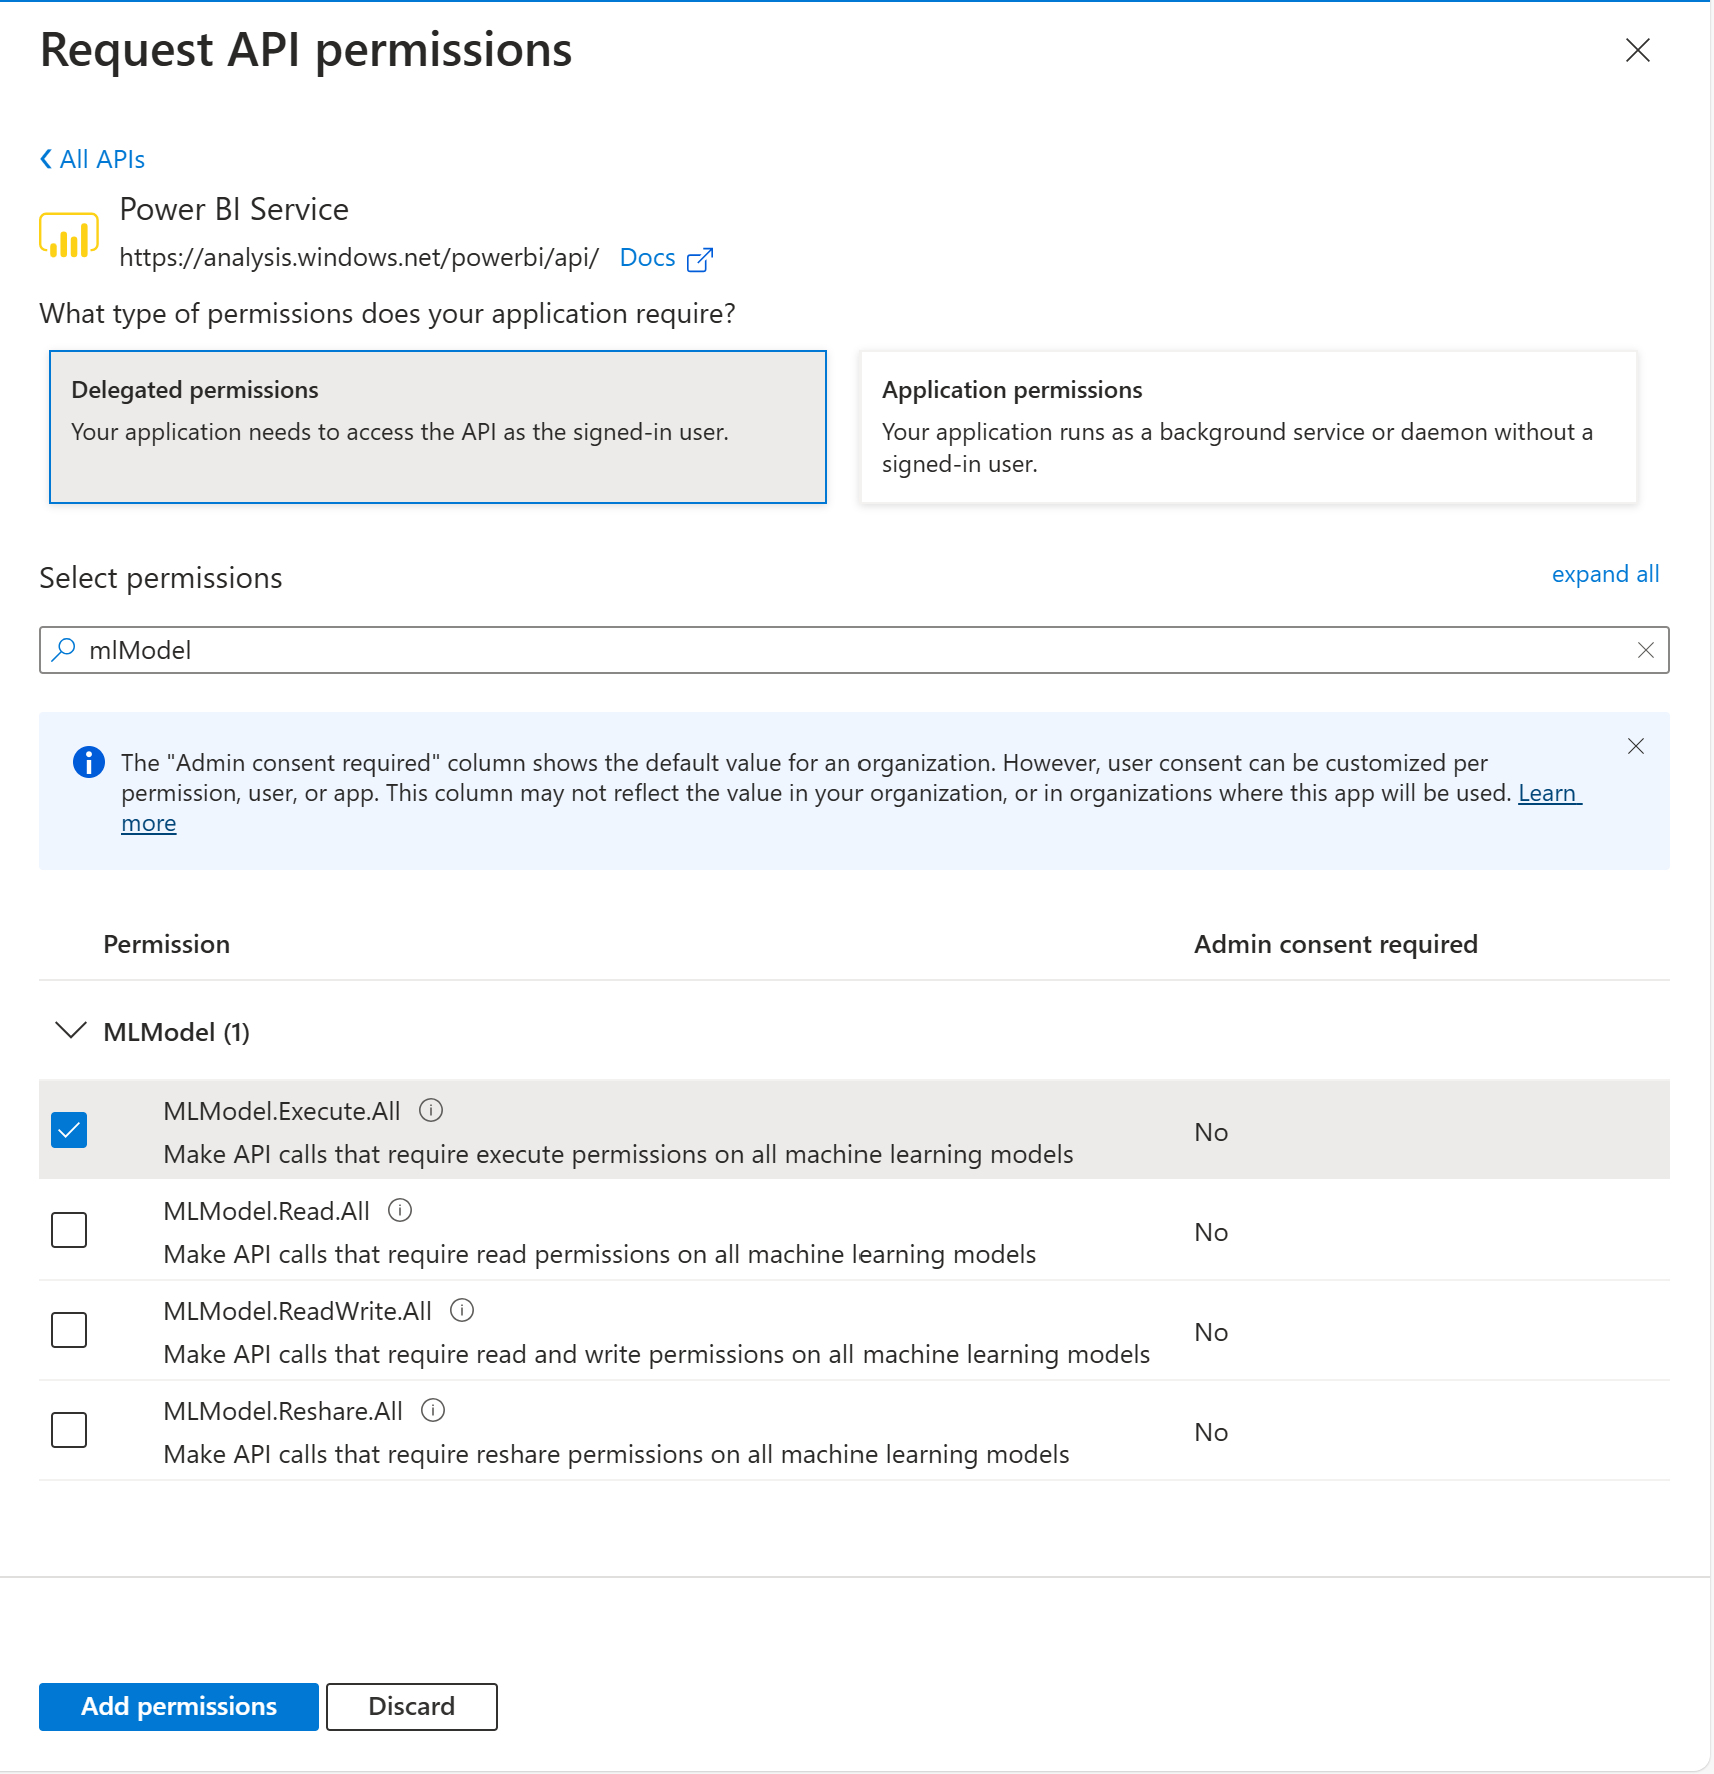Image resolution: width=1714 pixels, height=1774 pixels.
Task: Close the Request API permissions panel
Action: (x=1637, y=50)
